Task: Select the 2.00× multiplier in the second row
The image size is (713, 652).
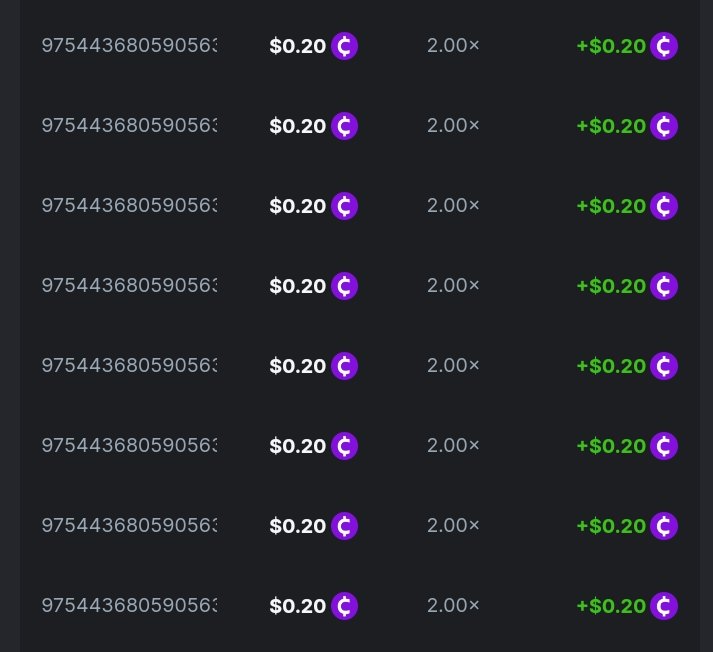Action: [x=453, y=126]
